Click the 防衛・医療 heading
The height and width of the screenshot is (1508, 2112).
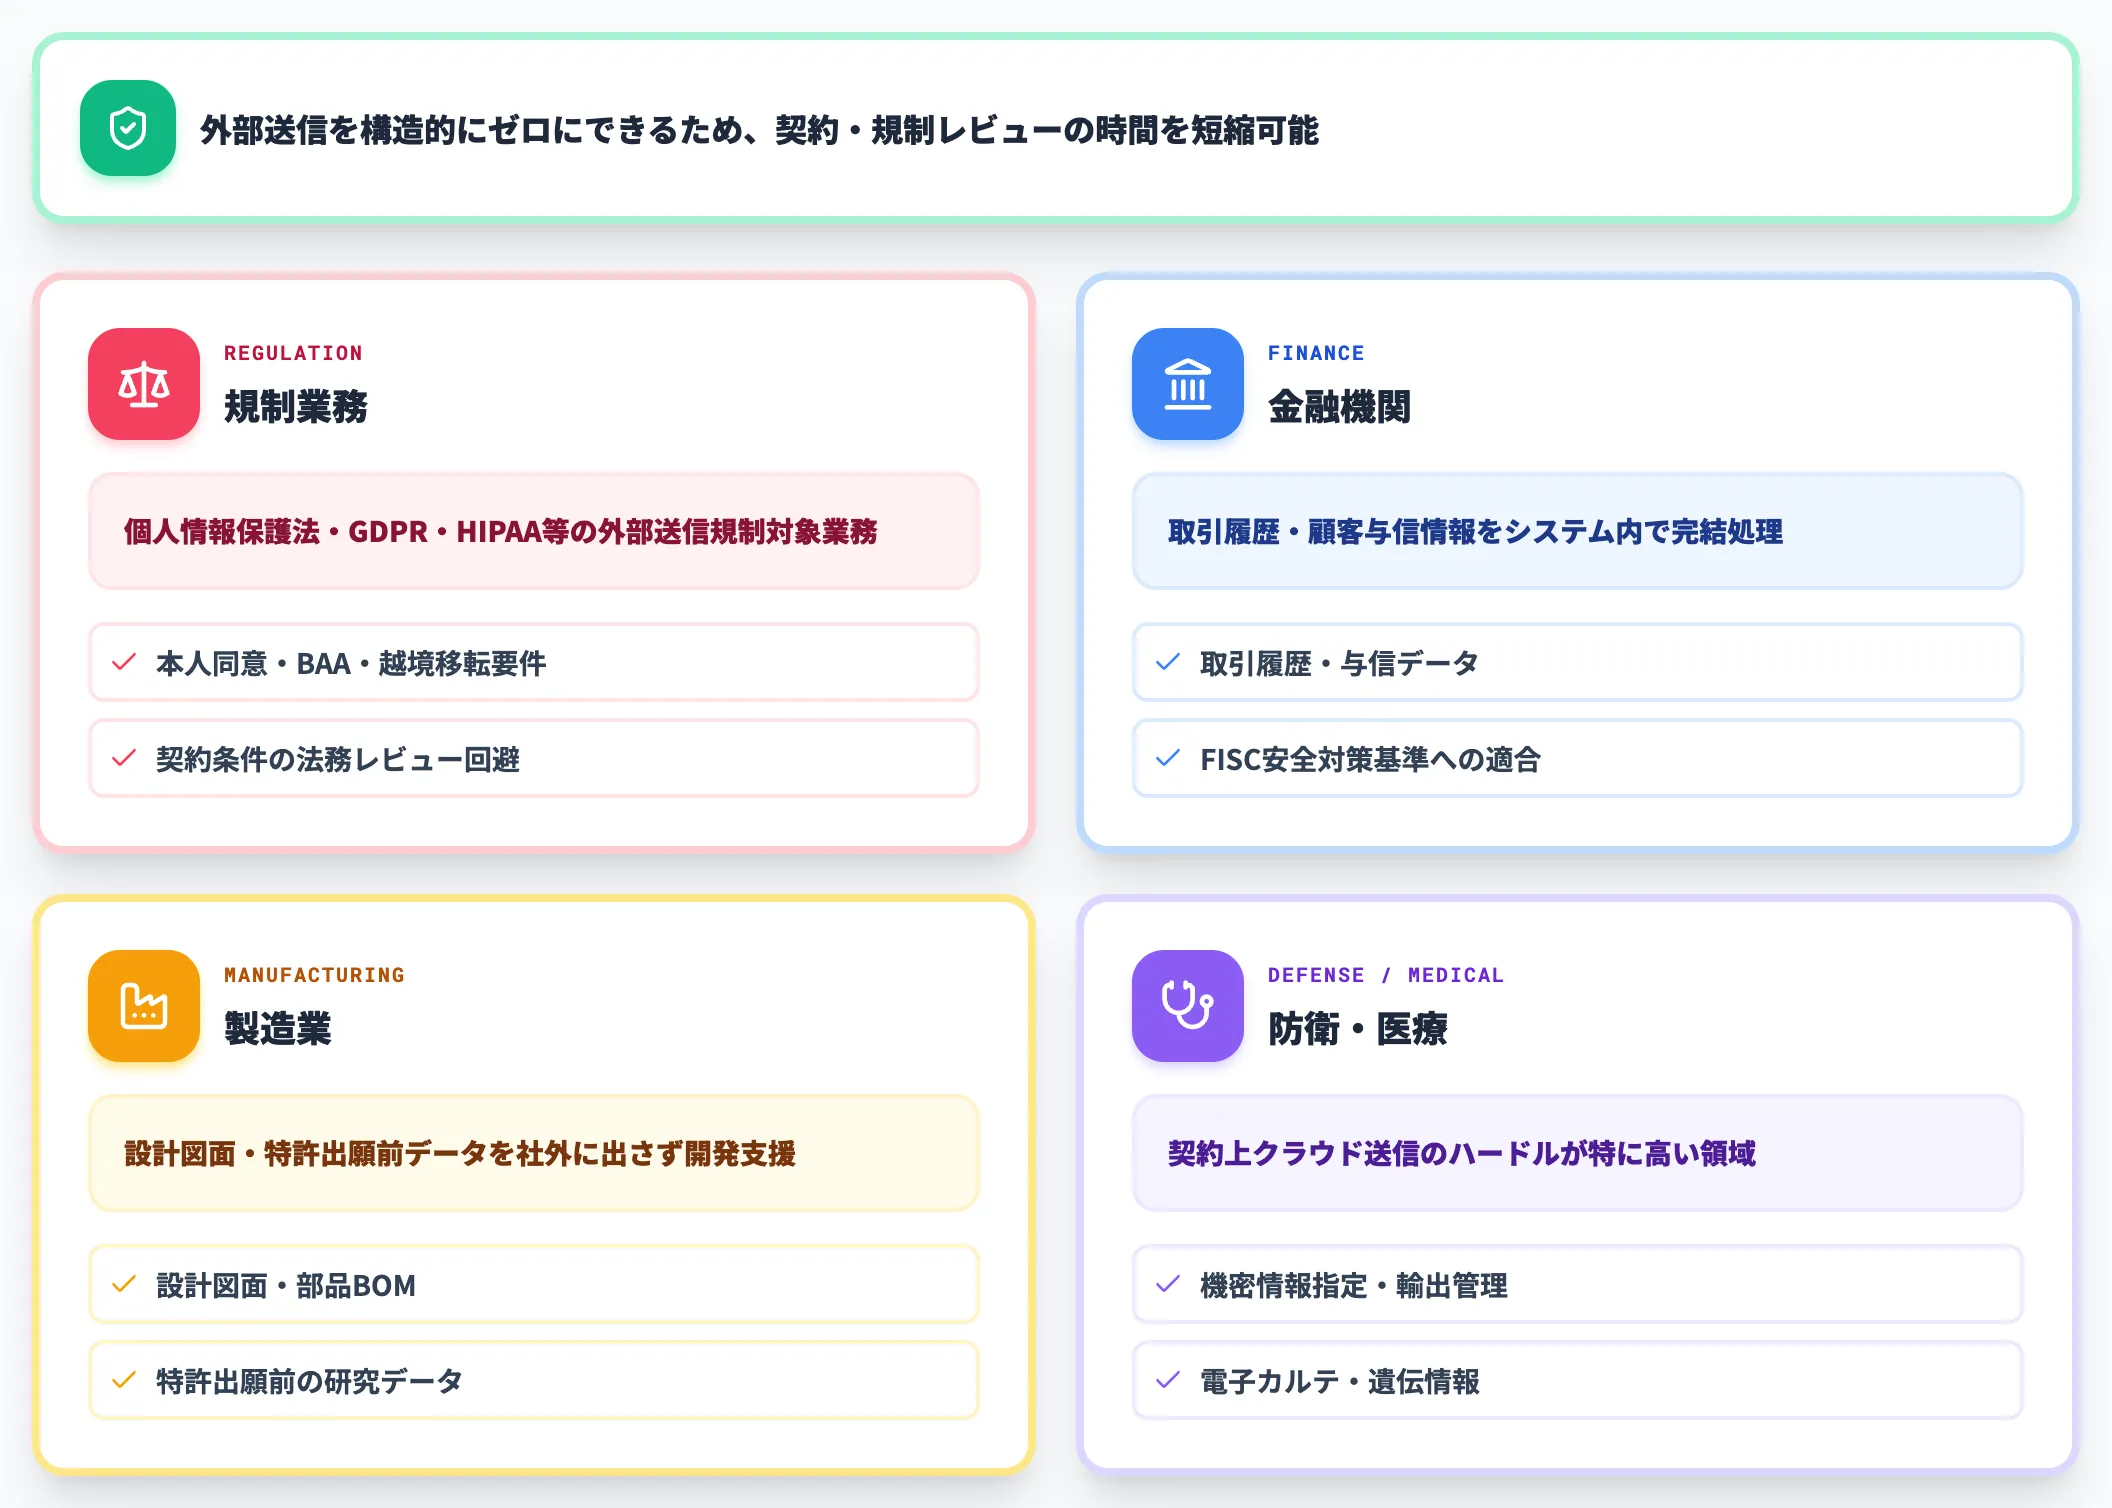pos(1358,1029)
